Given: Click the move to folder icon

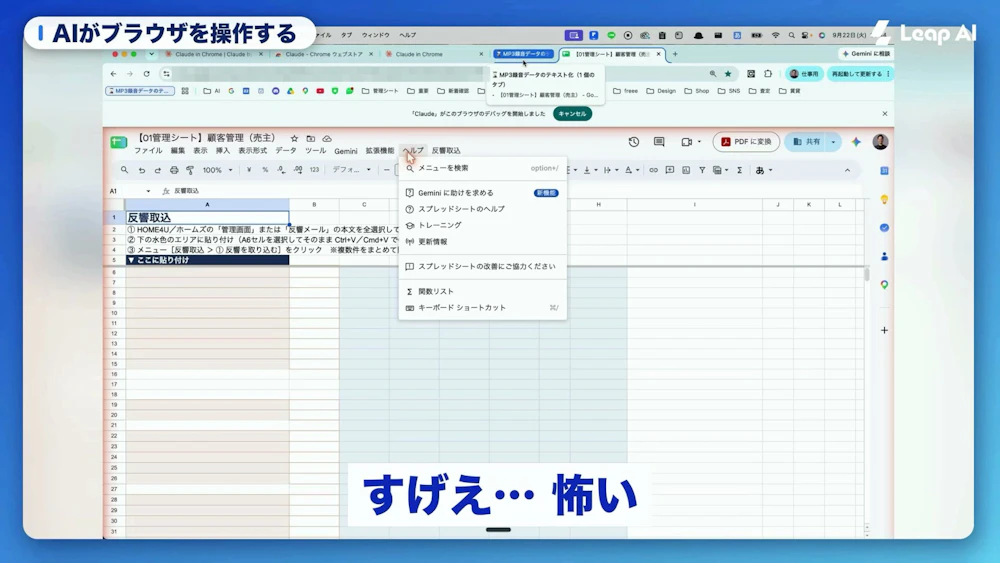Looking at the screenshot, I should 311,138.
